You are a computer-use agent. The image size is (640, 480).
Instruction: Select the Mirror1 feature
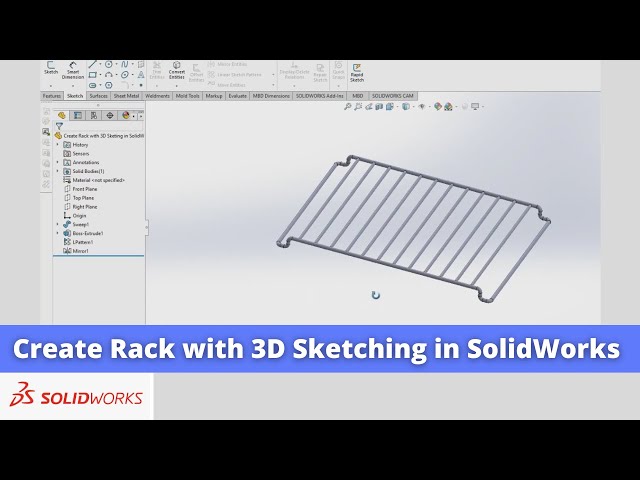[x=82, y=251]
